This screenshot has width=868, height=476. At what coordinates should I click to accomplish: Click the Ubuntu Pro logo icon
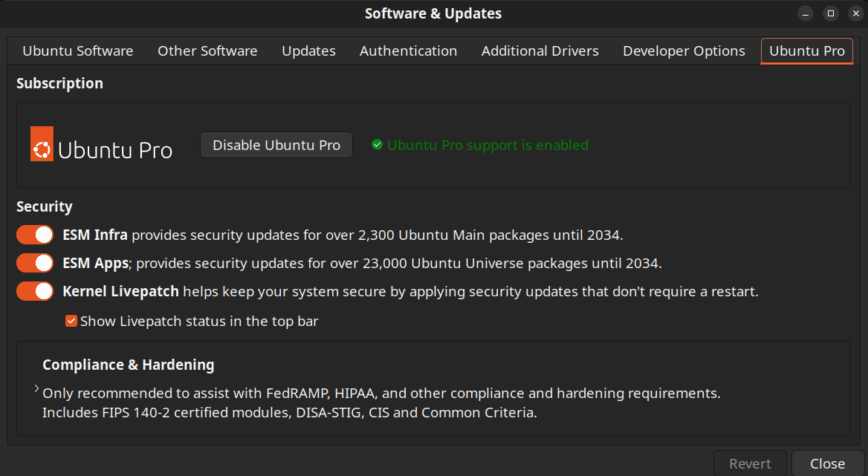[42, 146]
